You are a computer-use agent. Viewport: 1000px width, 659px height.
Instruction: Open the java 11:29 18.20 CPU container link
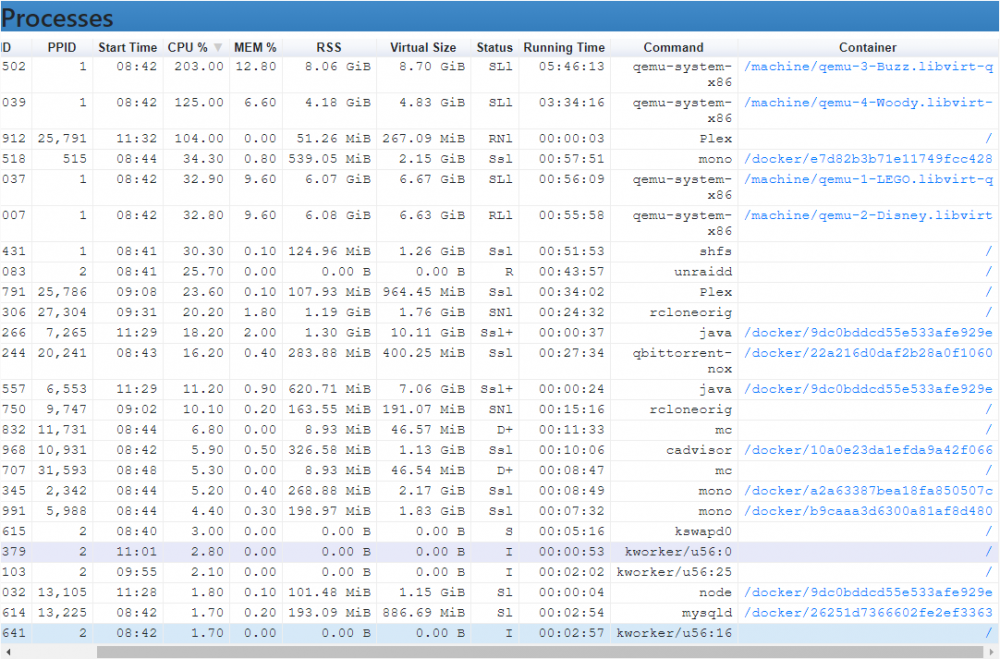pyautogui.click(x=869, y=332)
